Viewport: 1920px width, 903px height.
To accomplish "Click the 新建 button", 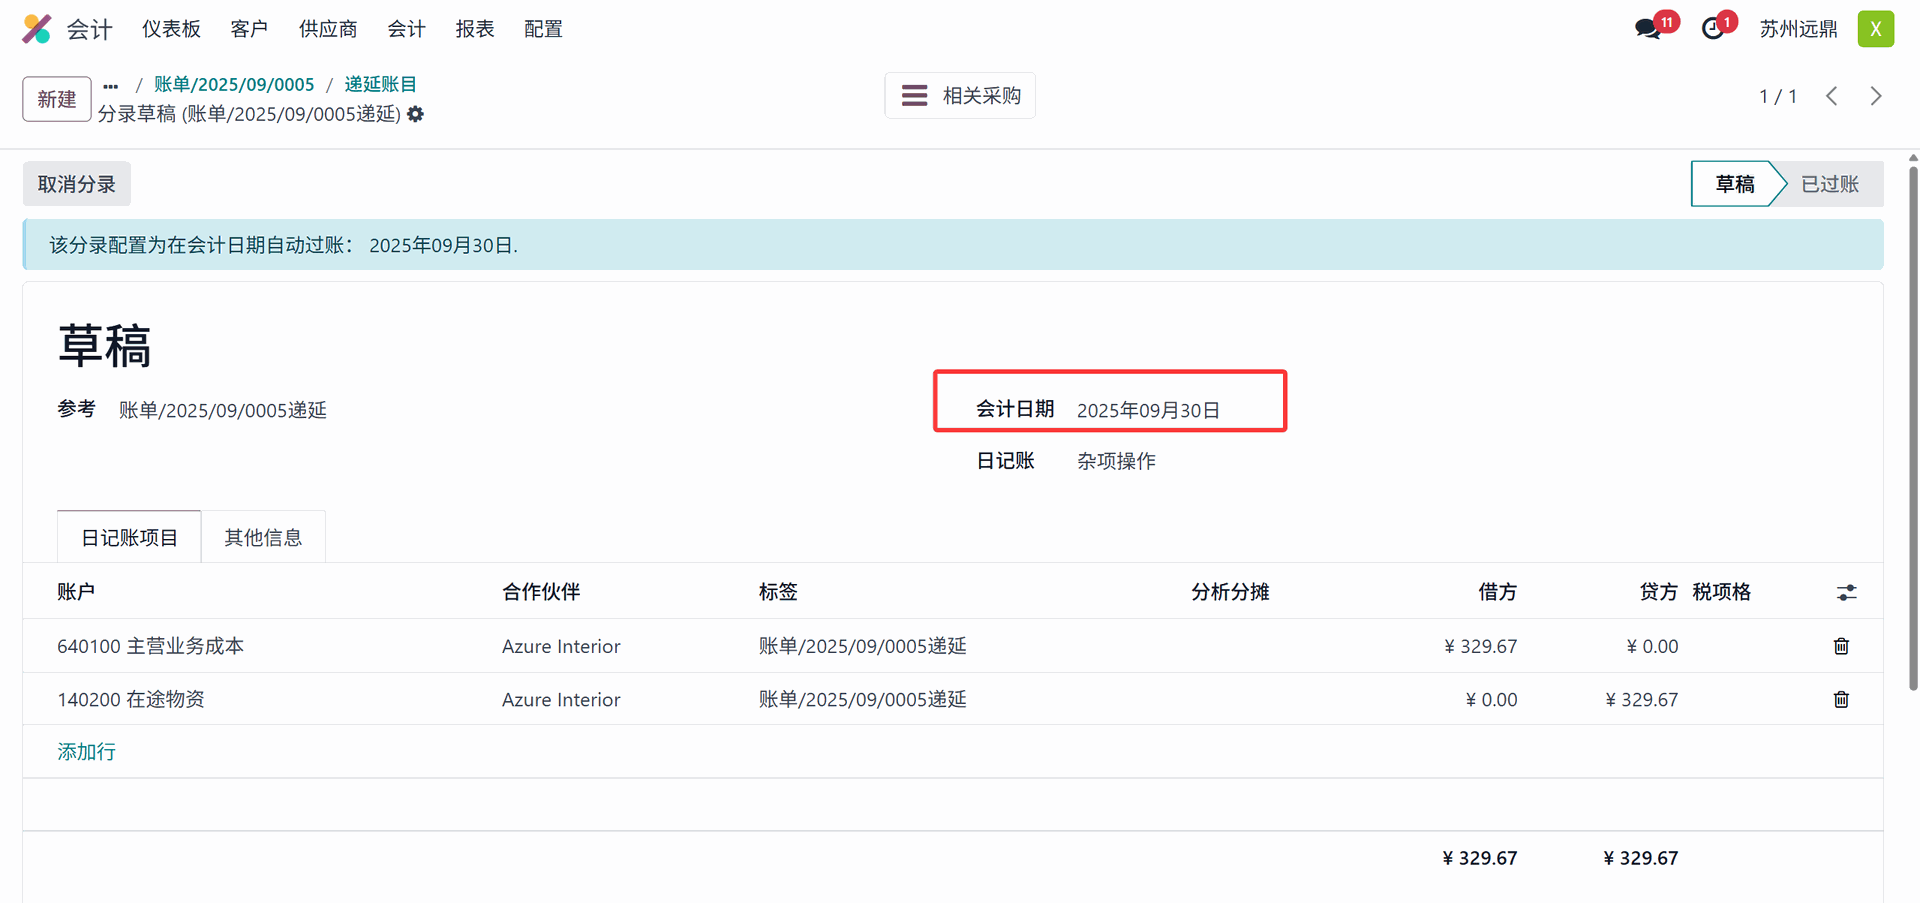I will [57, 99].
